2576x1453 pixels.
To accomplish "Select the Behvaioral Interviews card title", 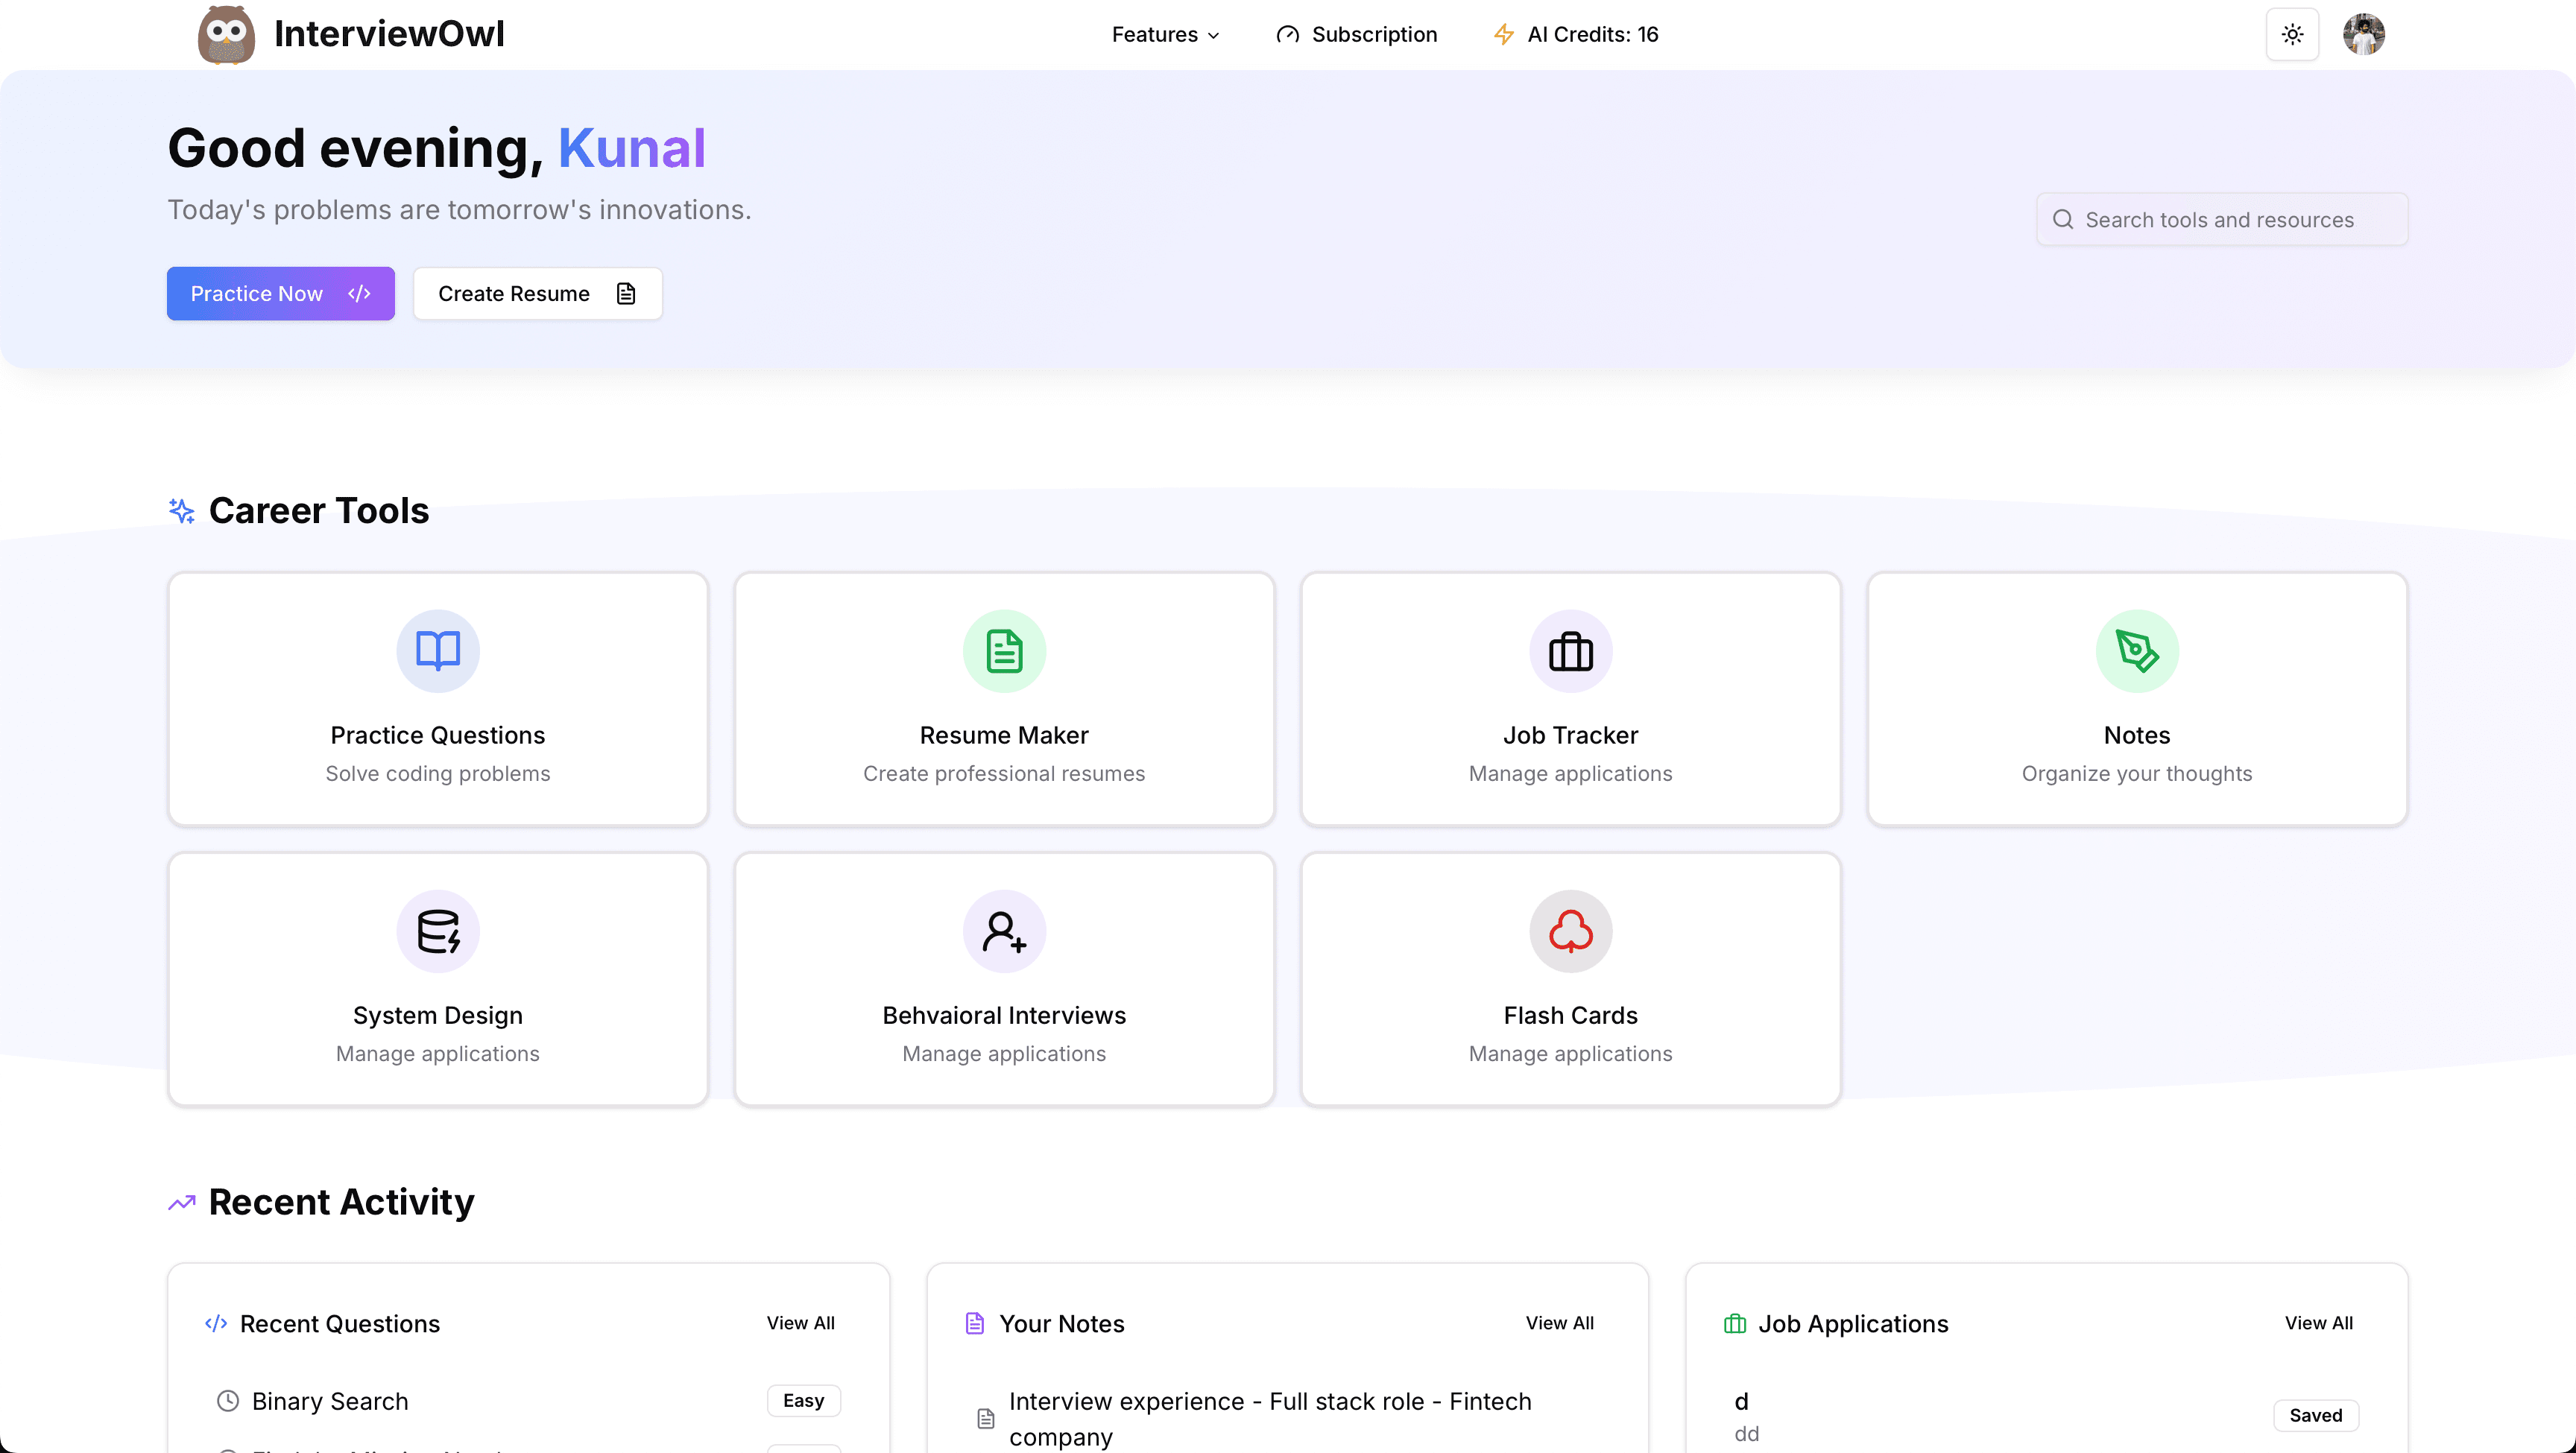I will coord(1004,1015).
